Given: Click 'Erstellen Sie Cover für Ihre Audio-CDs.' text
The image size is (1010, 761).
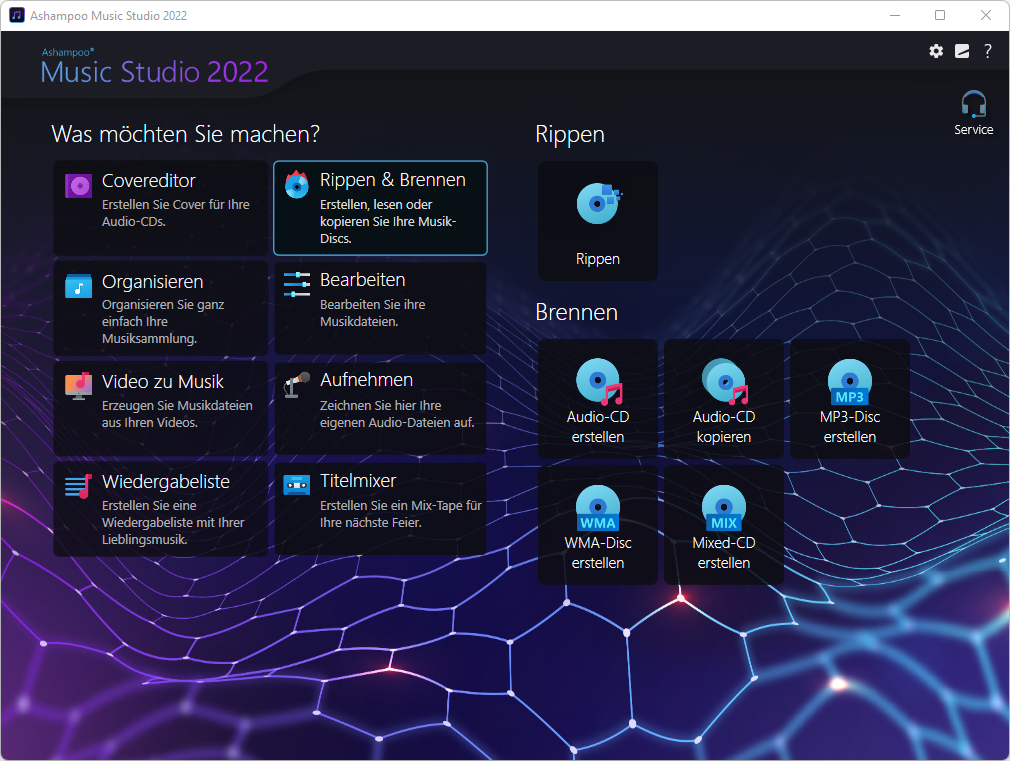Looking at the screenshot, I should click(175, 213).
